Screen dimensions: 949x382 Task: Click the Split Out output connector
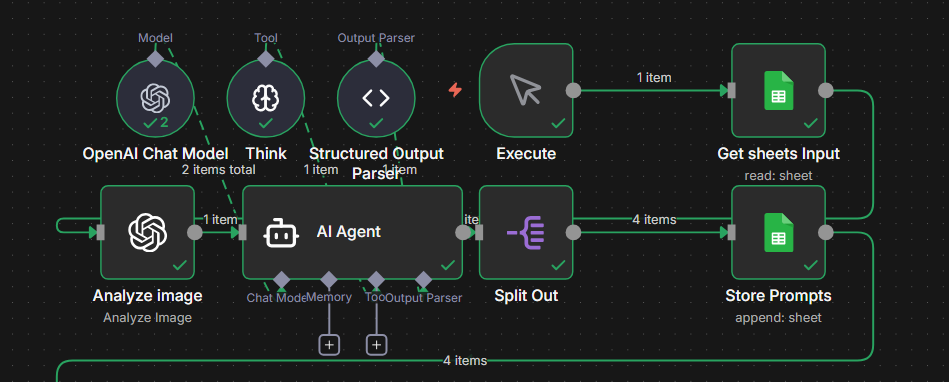pyautogui.click(x=573, y=232)
